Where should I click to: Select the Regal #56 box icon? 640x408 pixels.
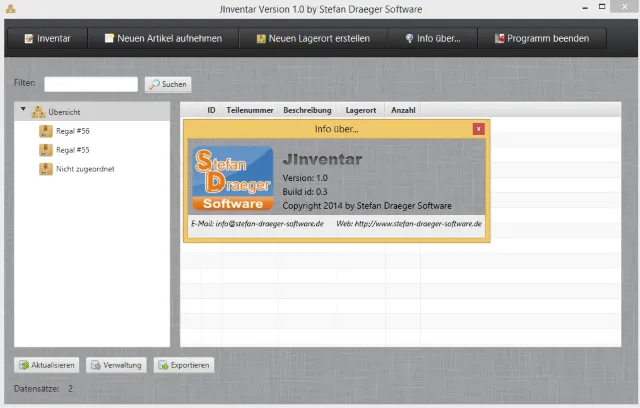click(45, 131)
